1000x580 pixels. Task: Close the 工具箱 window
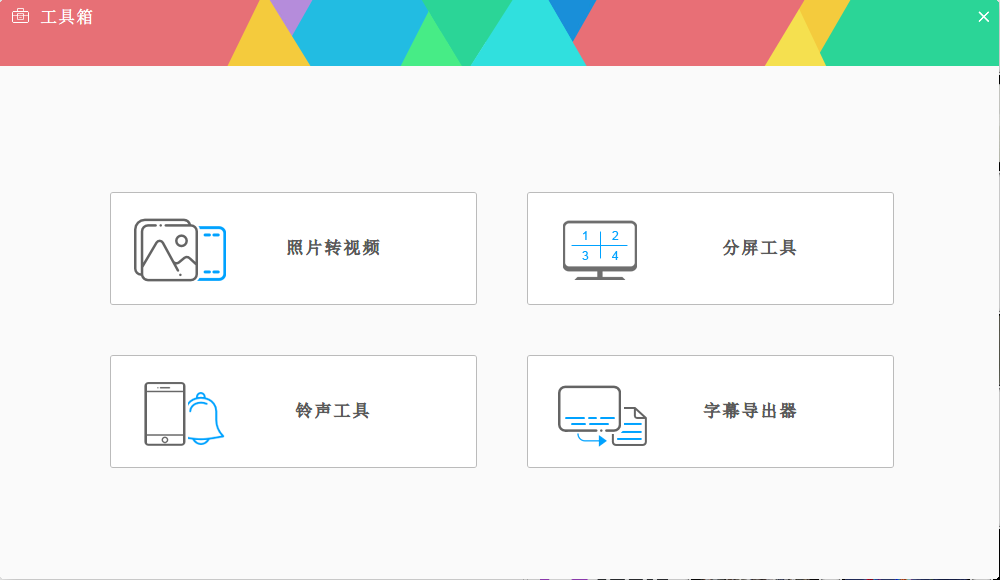click(x=983, y=16)
